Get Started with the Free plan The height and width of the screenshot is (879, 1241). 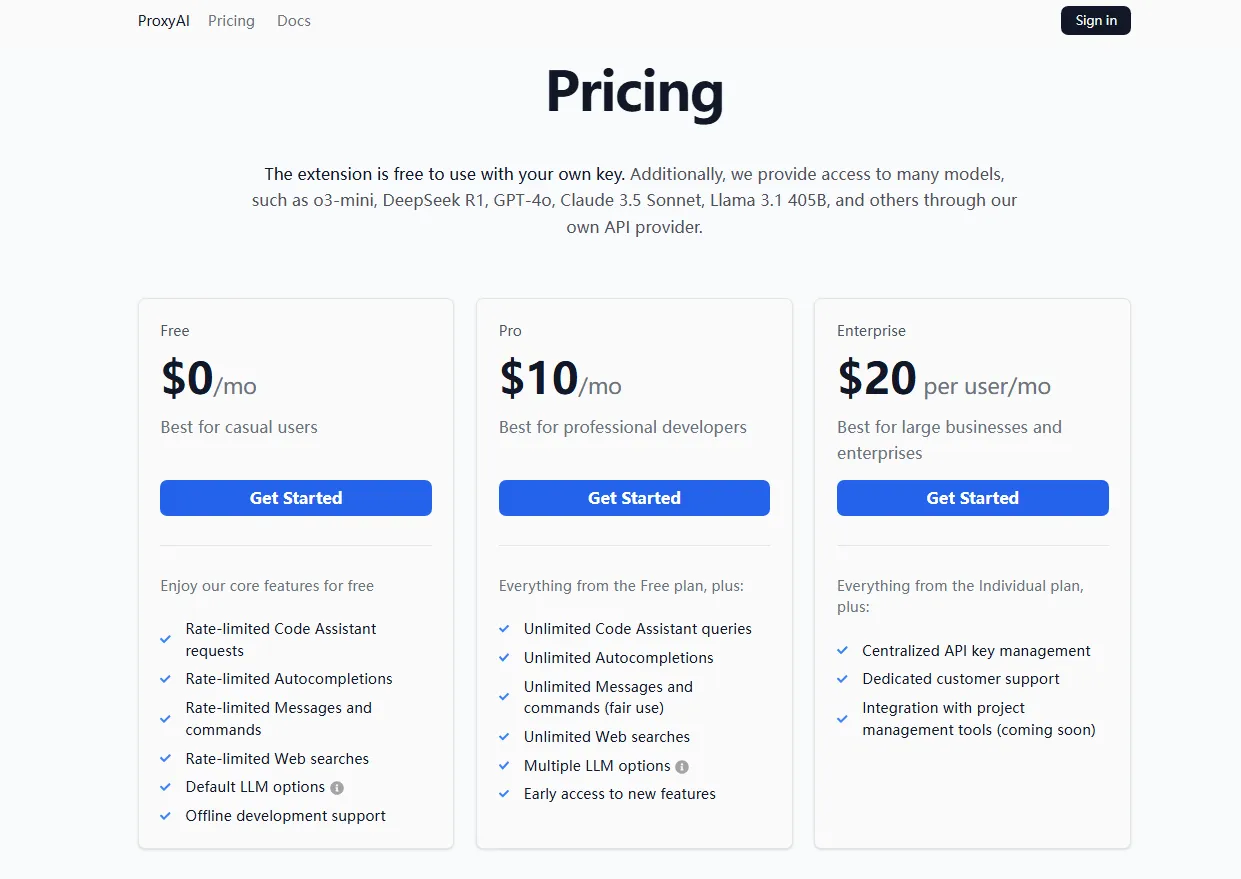[x=296, y=498]
